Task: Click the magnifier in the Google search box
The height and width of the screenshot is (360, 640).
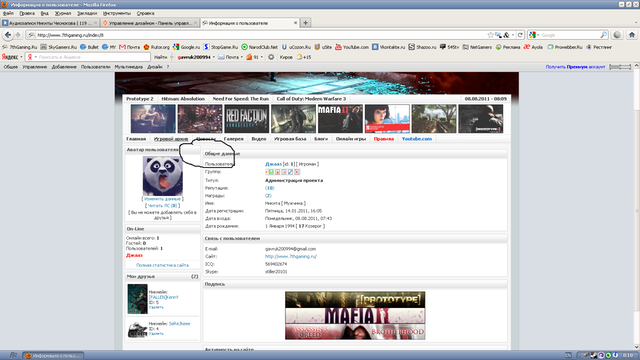Action: [603, 35]
